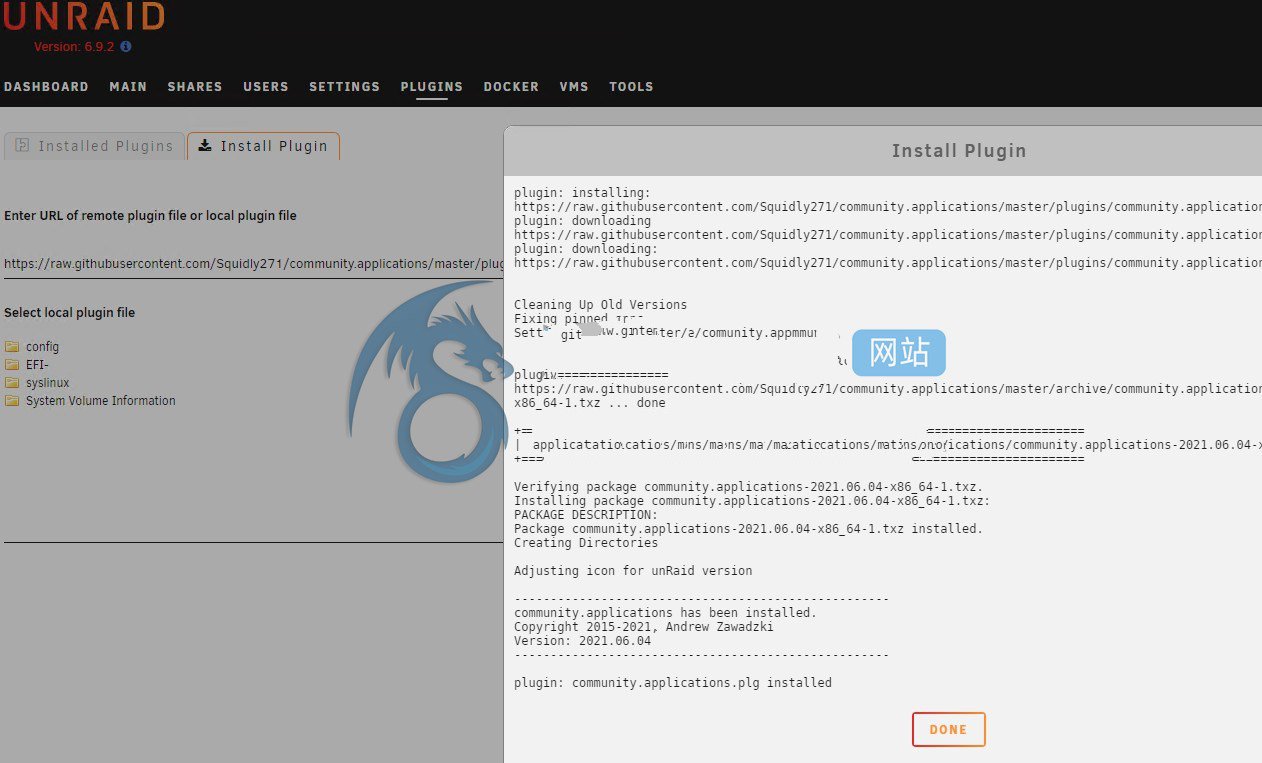Select the config folder name
This screenshot has width=1262, height=763.
(42, 347)
